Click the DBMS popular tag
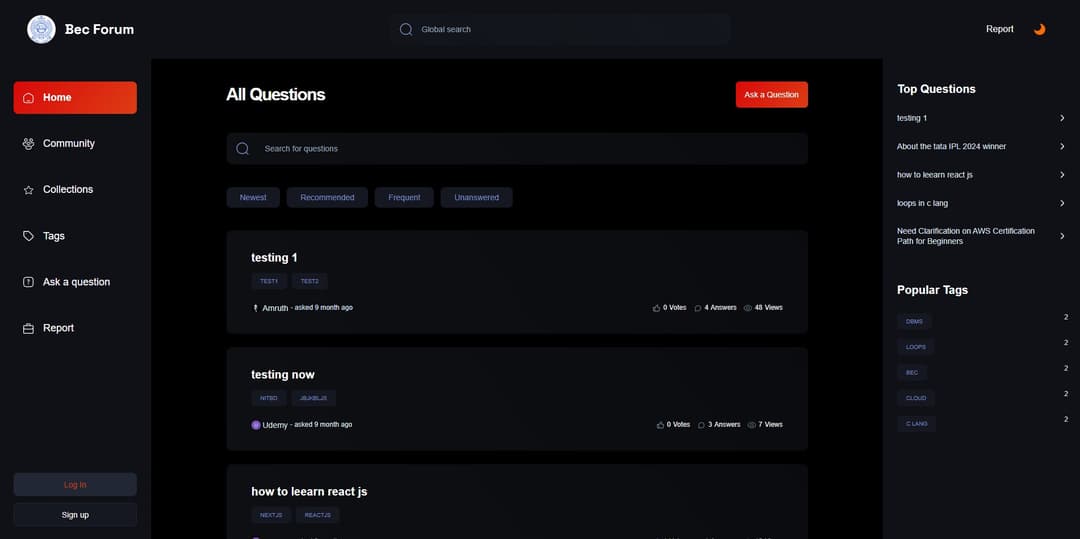Screen dimensions: 1080x539 point(914,322)
